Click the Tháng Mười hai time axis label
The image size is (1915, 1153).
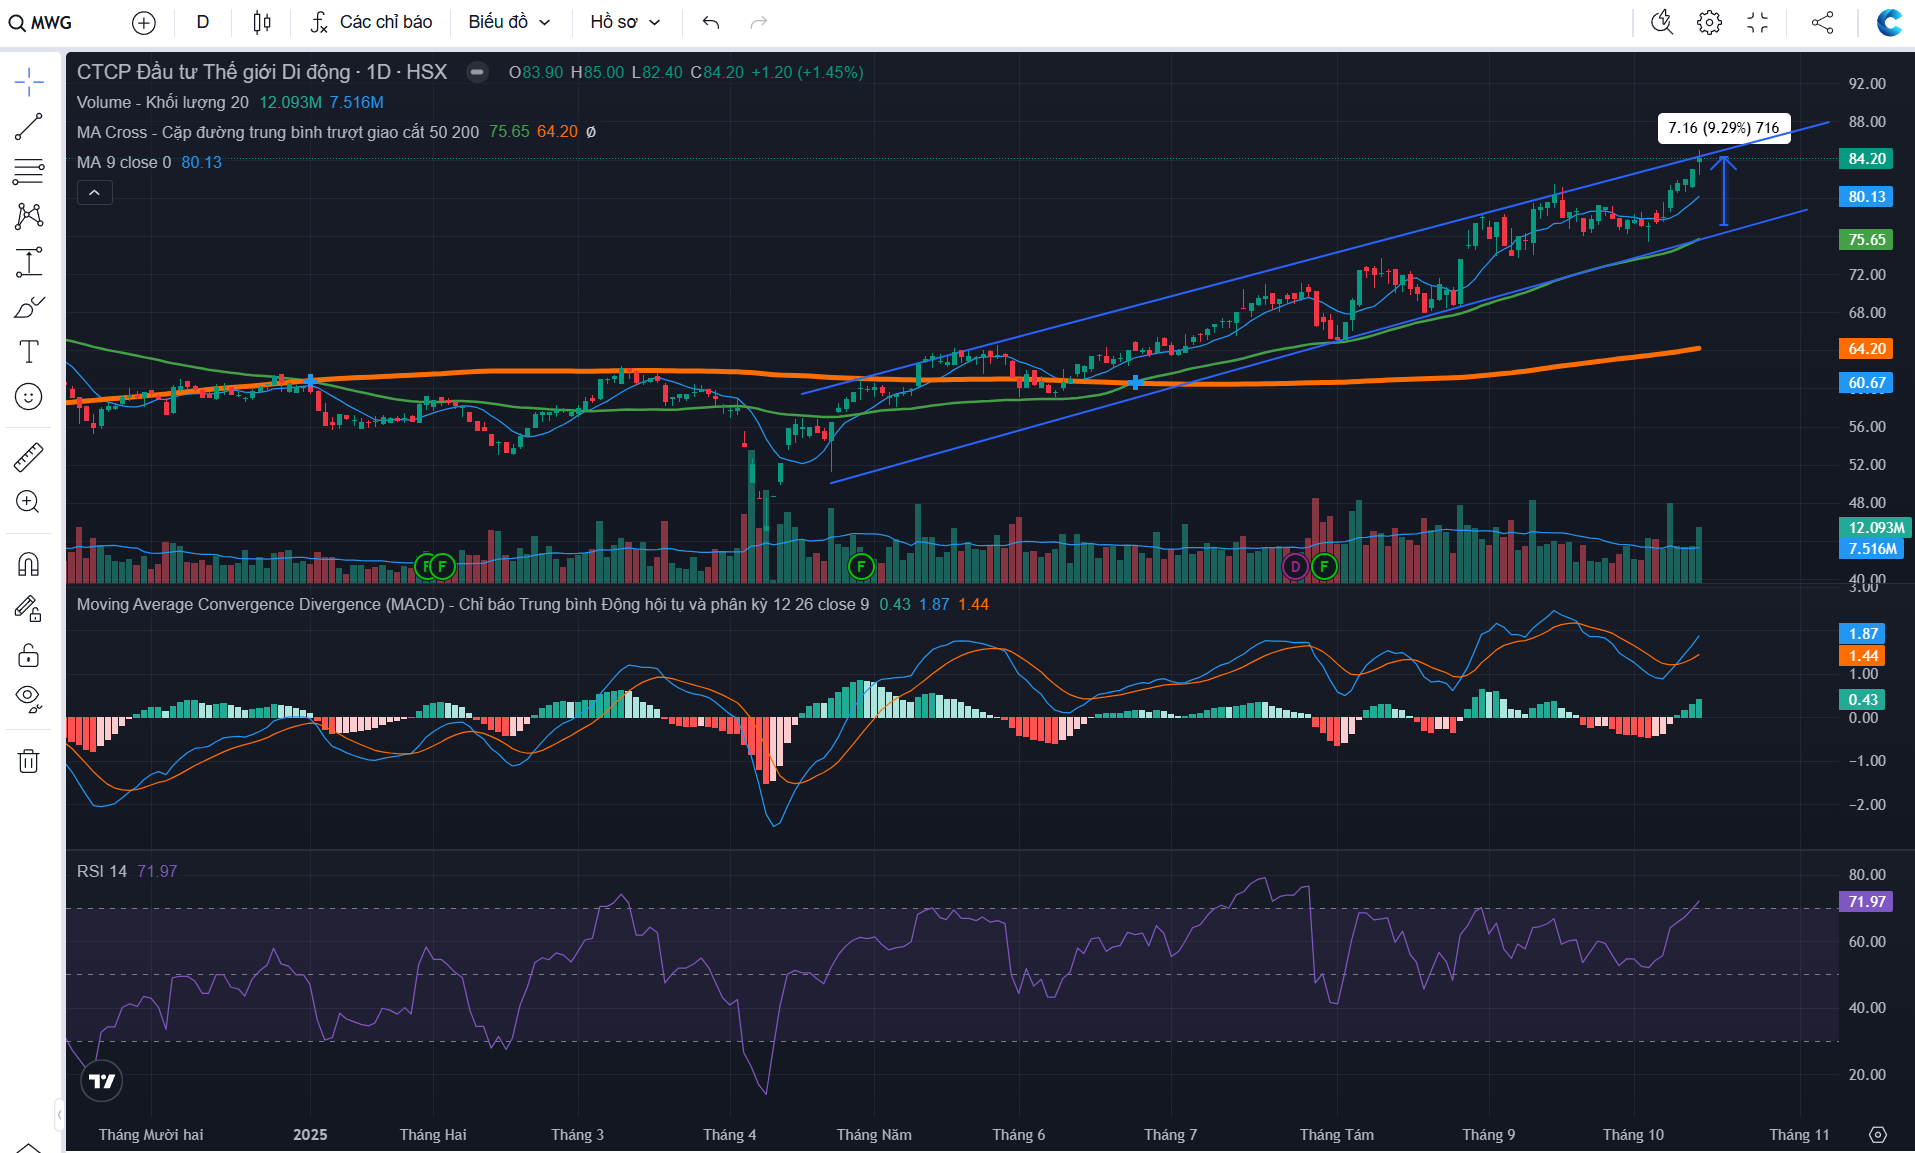[151, 1135]
